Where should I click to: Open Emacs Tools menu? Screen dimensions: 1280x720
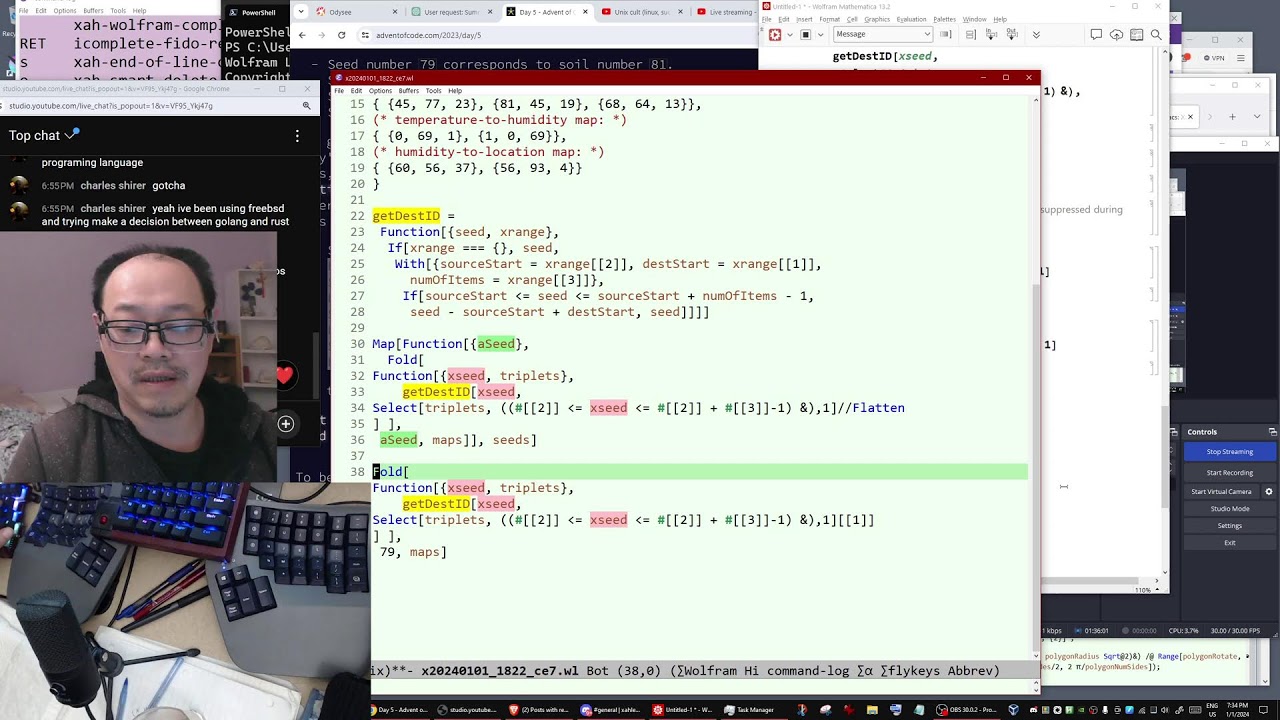click(433, 91)
